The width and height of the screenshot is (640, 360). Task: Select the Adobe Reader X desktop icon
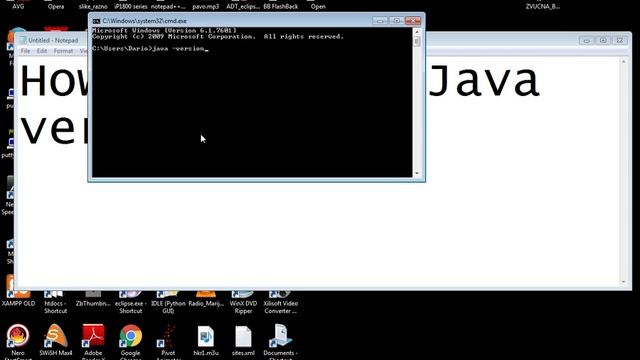click(93, 336)
